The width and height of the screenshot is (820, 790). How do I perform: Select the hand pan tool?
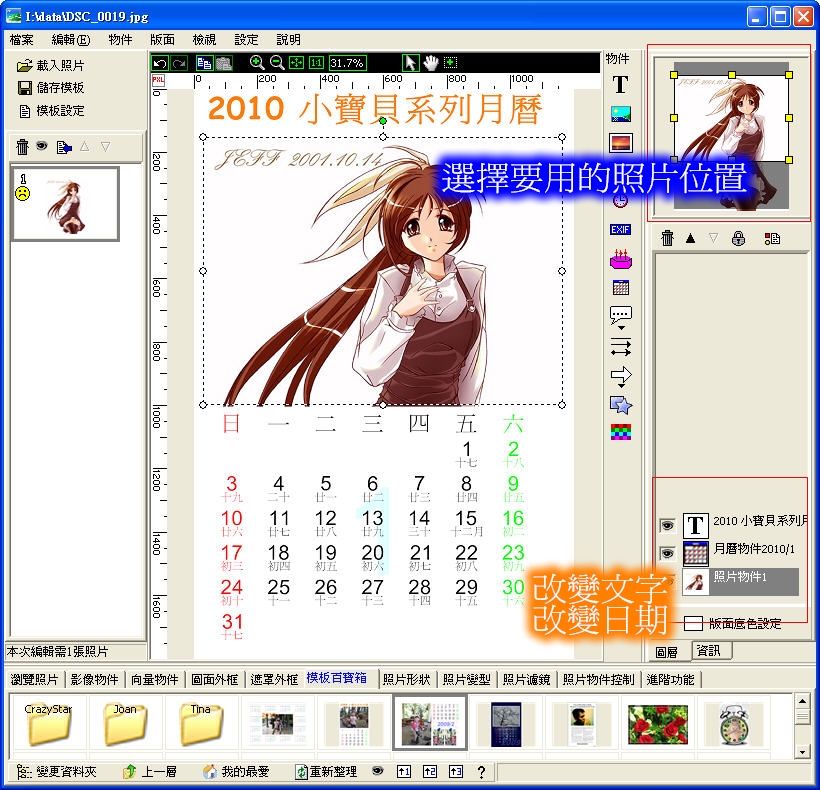tap(430, 63)
